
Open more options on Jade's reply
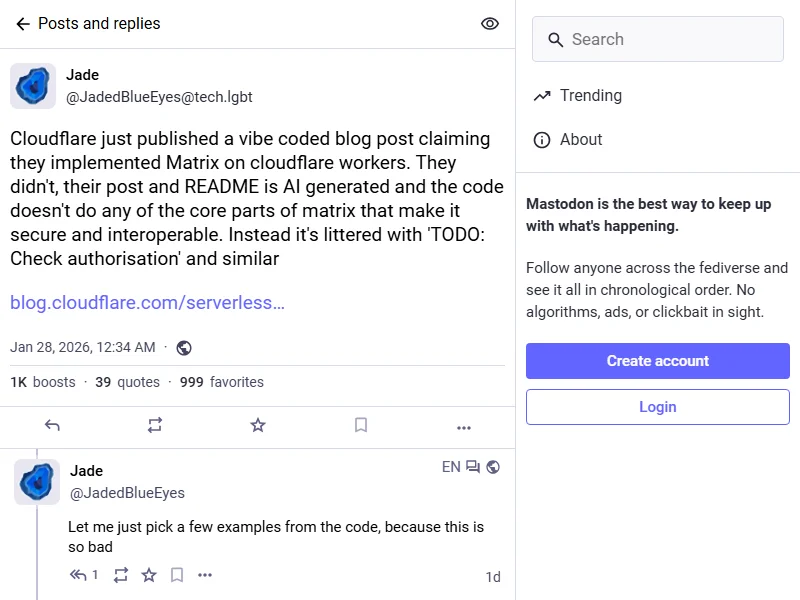tap(205, 575)
